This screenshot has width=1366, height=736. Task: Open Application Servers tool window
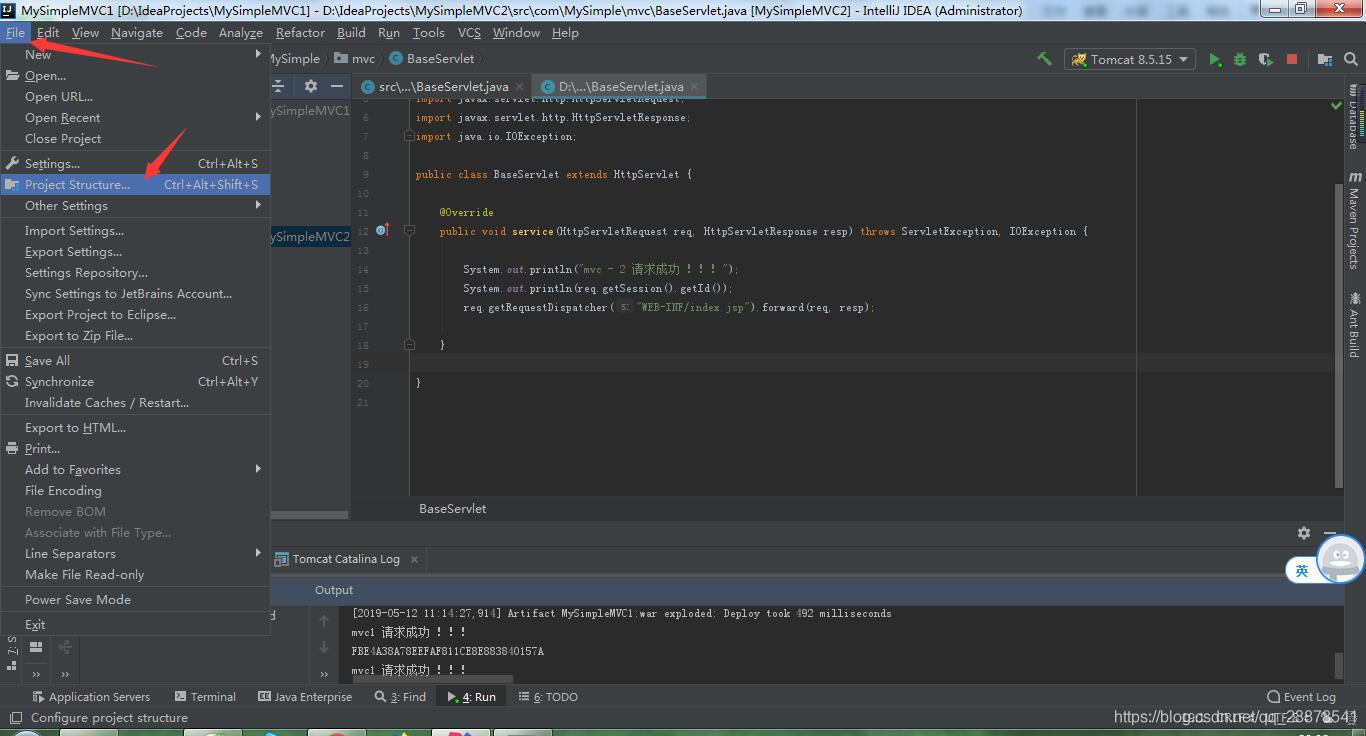[91, 697]
